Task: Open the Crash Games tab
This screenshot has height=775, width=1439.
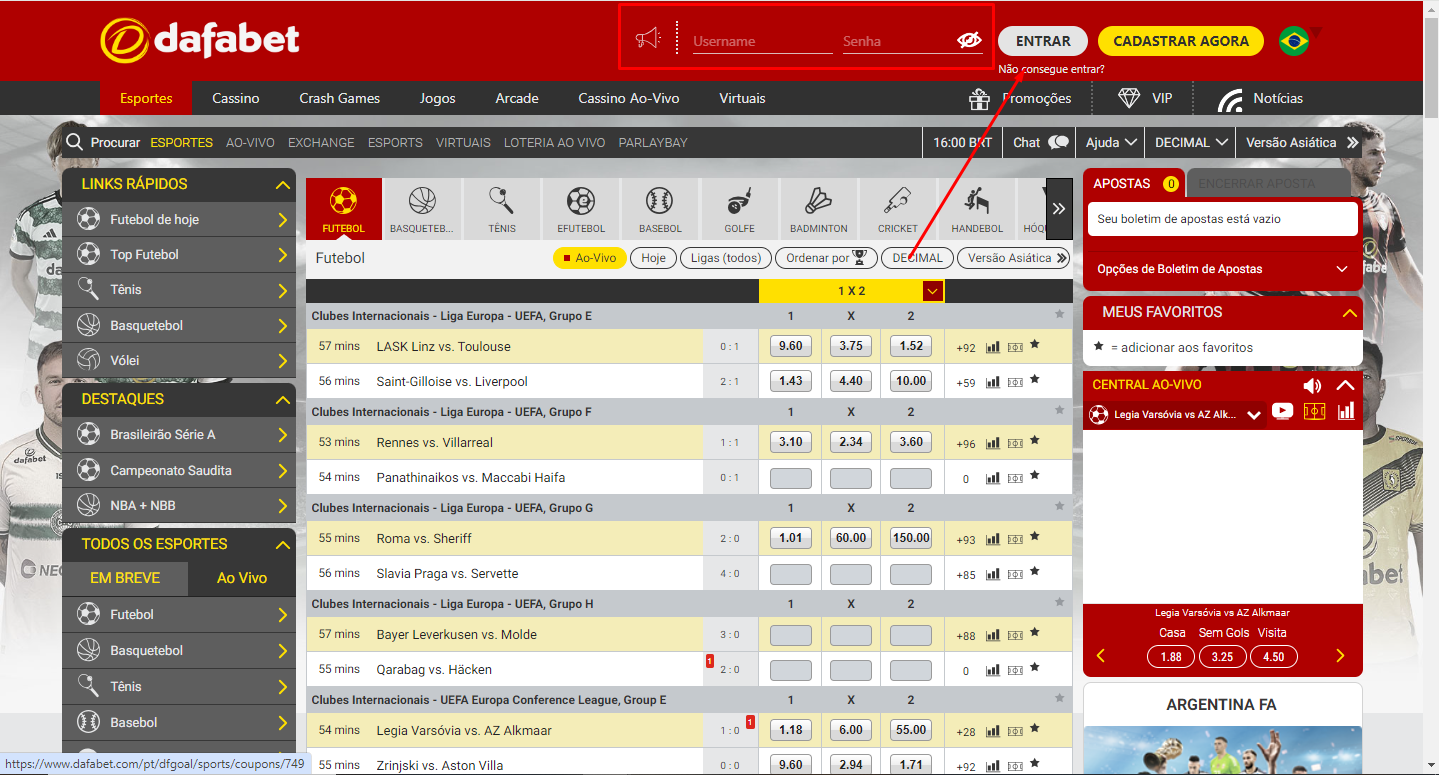Action: point(340,98)
